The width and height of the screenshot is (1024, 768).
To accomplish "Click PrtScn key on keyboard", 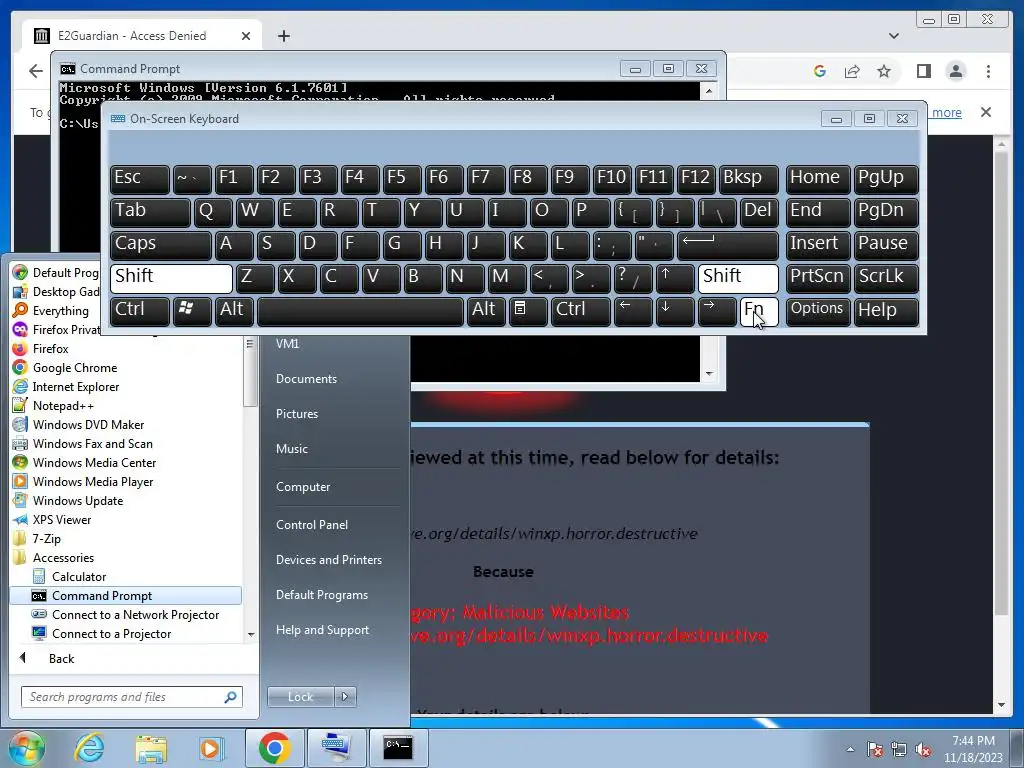I will click(817, 278).
